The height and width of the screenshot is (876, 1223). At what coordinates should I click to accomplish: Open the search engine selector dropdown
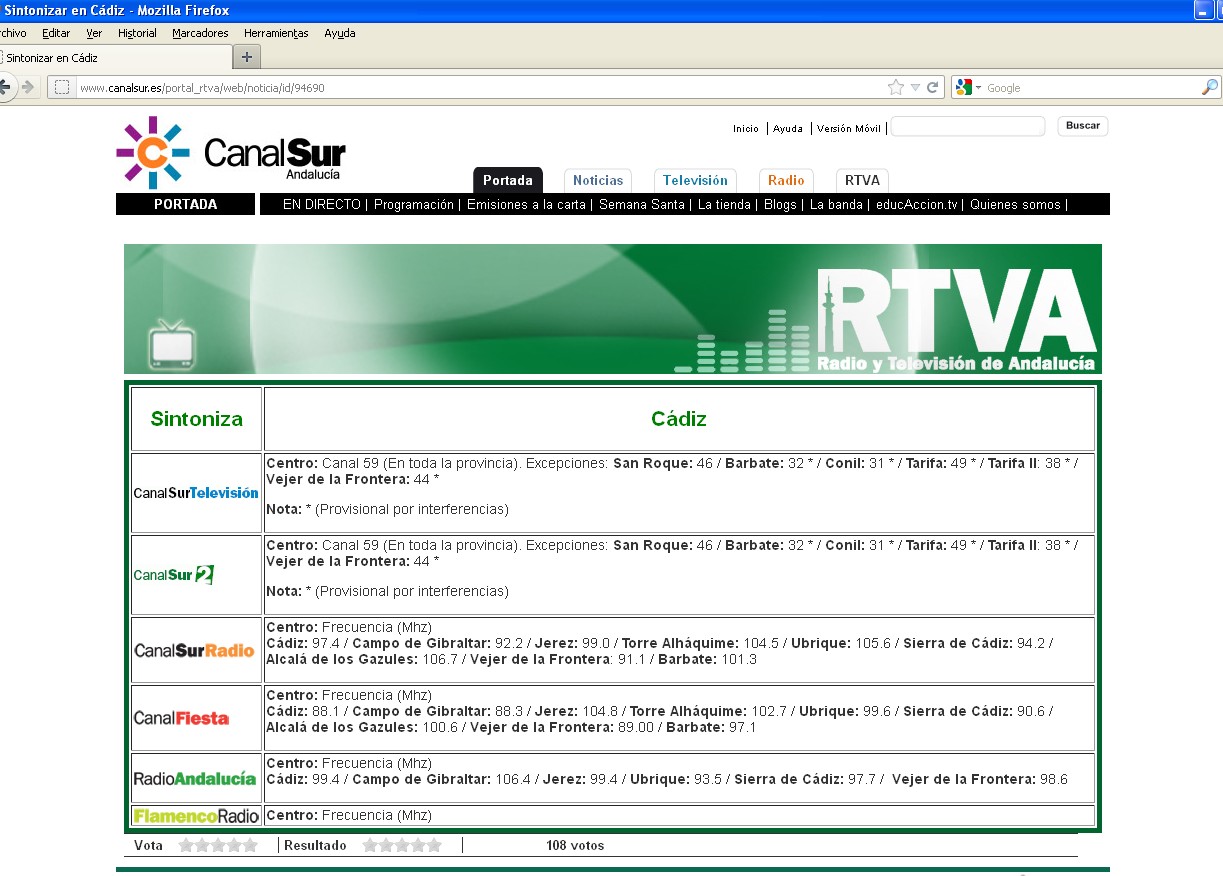pyautogui.click(x=969, y=88)
